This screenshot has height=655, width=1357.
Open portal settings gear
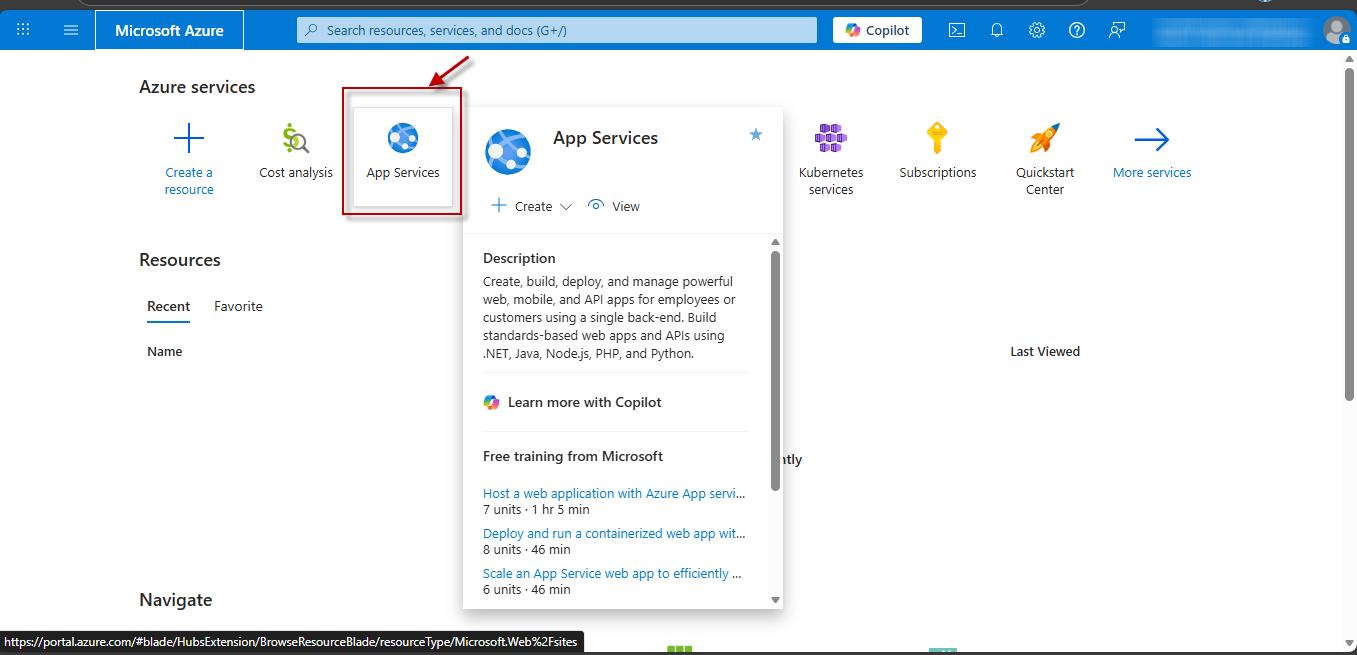pyautogui.click(x=1037, y=30)
